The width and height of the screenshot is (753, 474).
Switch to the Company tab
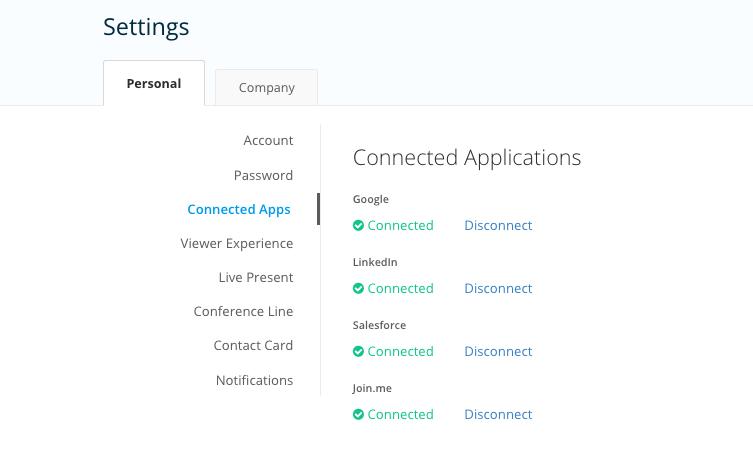point(267,87)
